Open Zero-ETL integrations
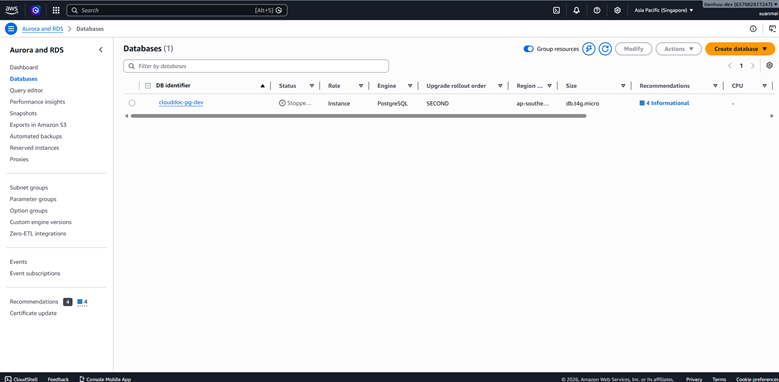Screen dimensions: 779x382 point(38,233)
